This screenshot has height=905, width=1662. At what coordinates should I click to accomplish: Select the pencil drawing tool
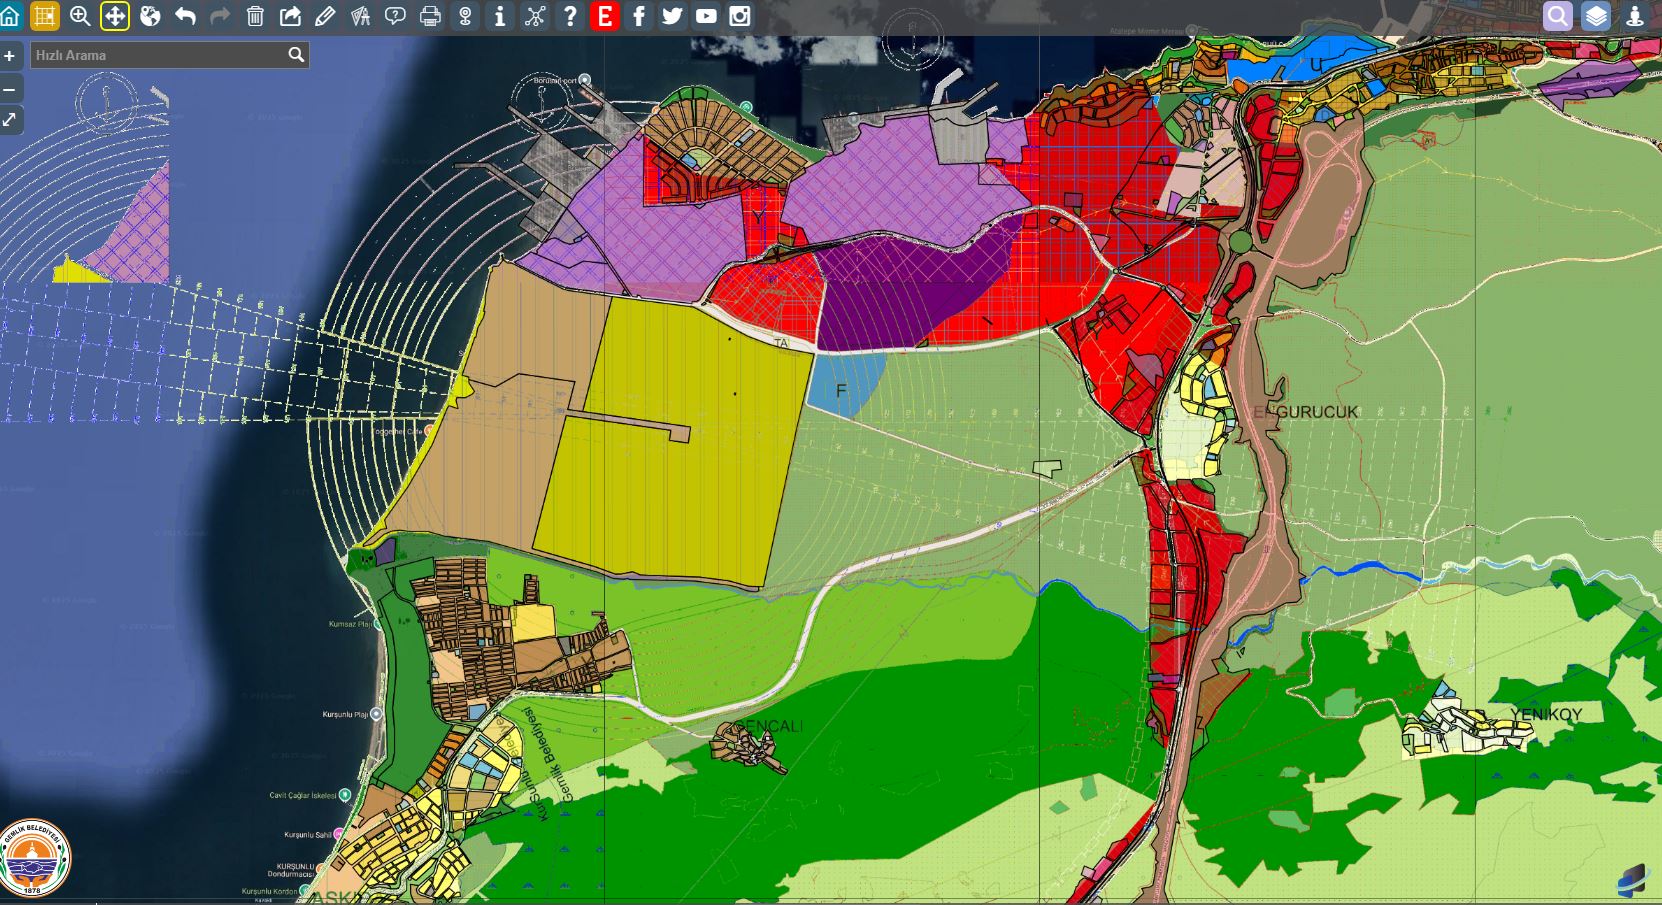pos(325,16)
